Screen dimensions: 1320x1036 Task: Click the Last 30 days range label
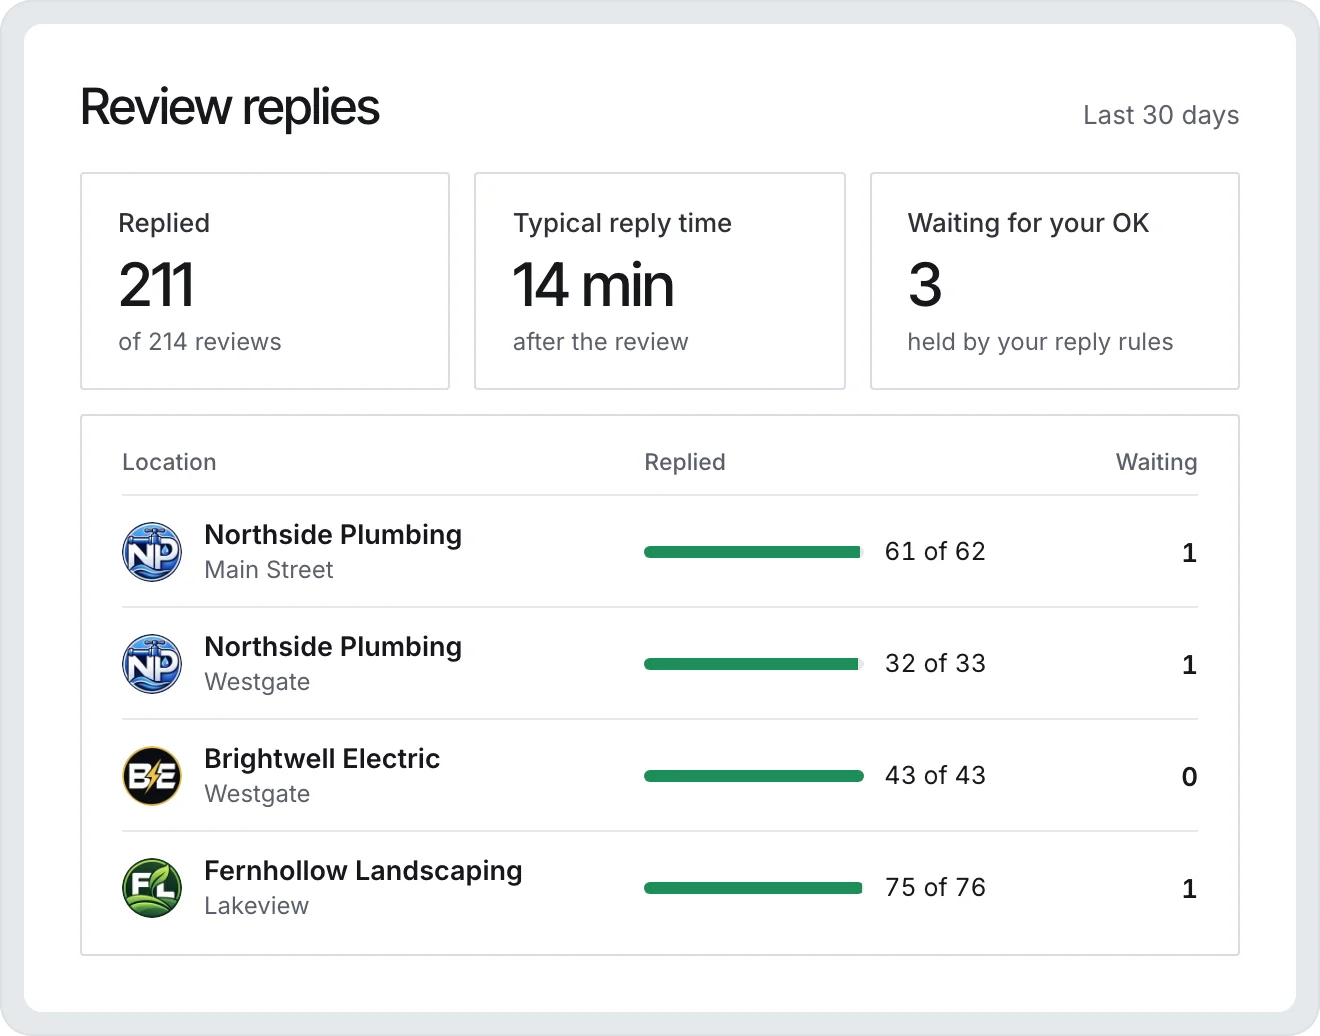pyautogui.click(x=1161, y=115)
